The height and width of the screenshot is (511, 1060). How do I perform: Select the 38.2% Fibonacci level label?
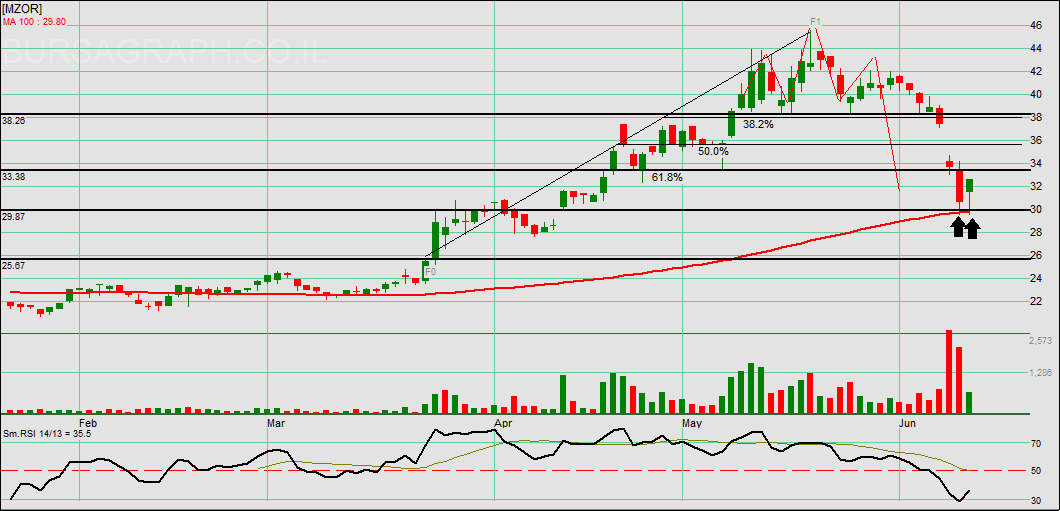758,125
